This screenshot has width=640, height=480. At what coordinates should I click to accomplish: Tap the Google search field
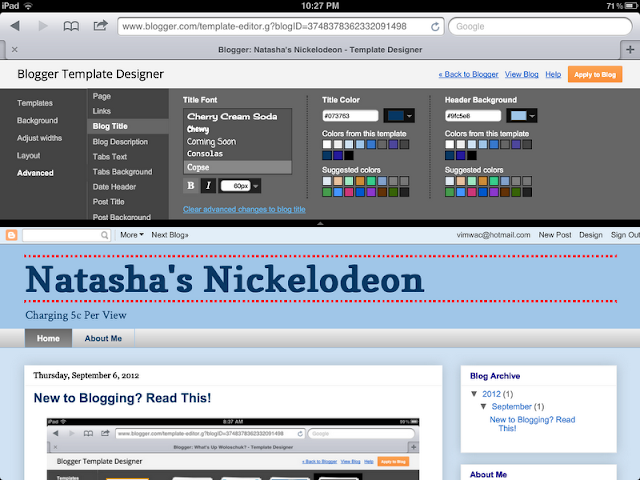click(540, 27)
